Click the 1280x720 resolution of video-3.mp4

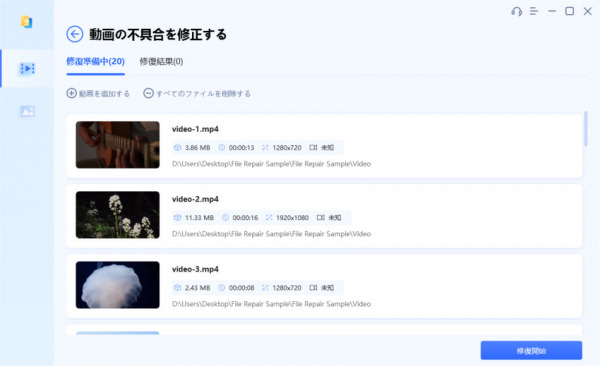[287, 288]
